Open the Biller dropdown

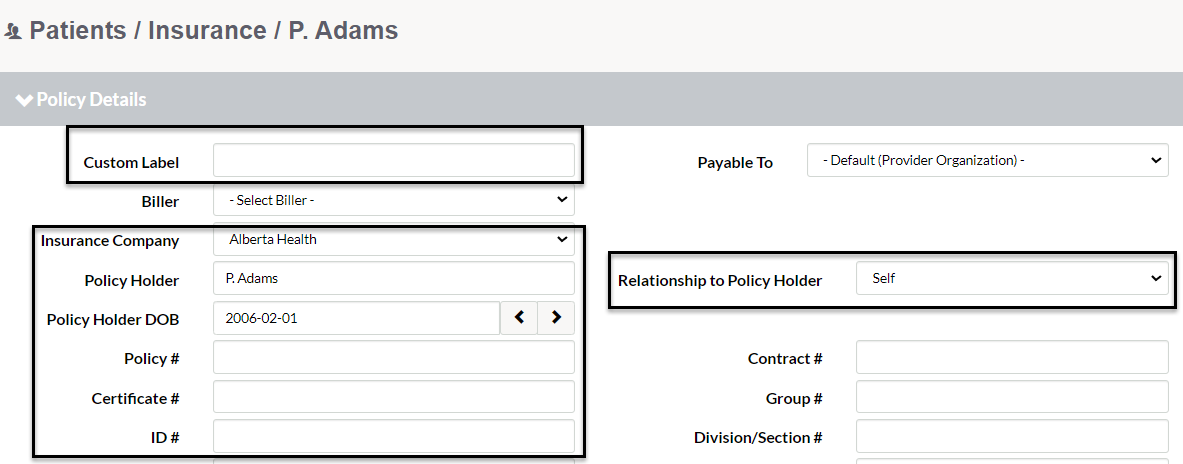pyautogui.click(x=394, y=200)
